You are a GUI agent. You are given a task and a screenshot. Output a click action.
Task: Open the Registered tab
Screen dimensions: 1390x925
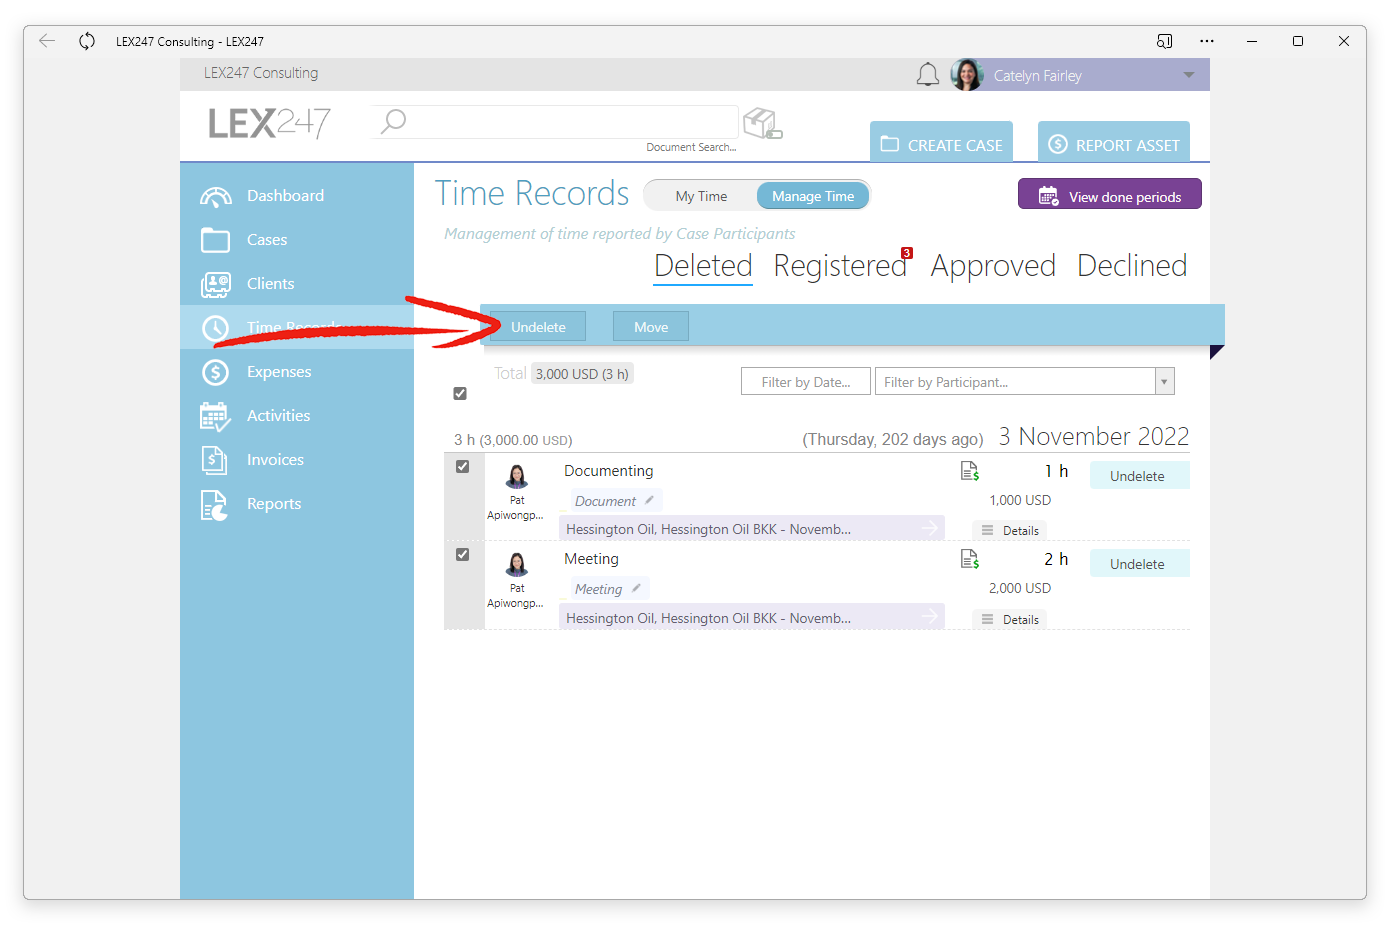[840, 266]
